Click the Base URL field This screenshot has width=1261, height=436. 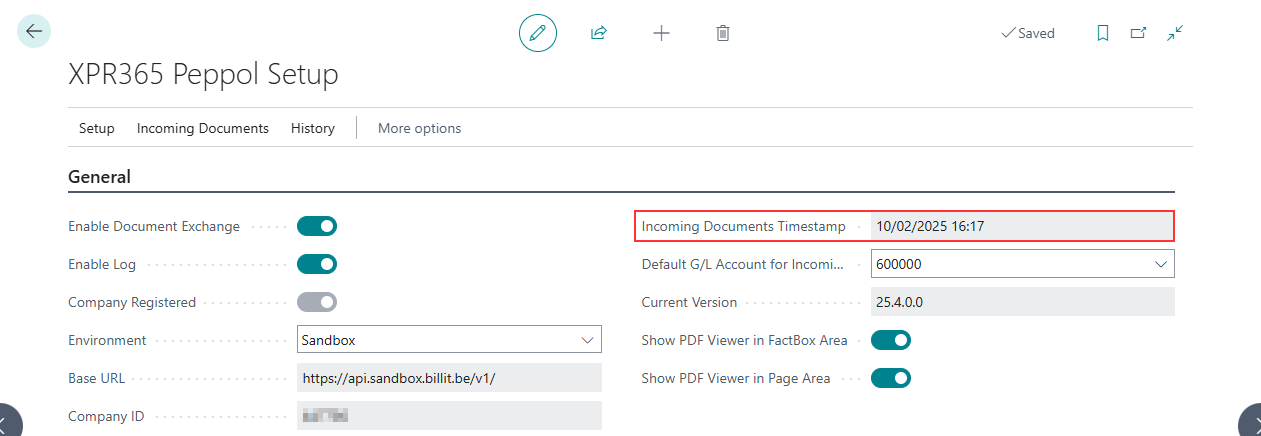point(449,378)
